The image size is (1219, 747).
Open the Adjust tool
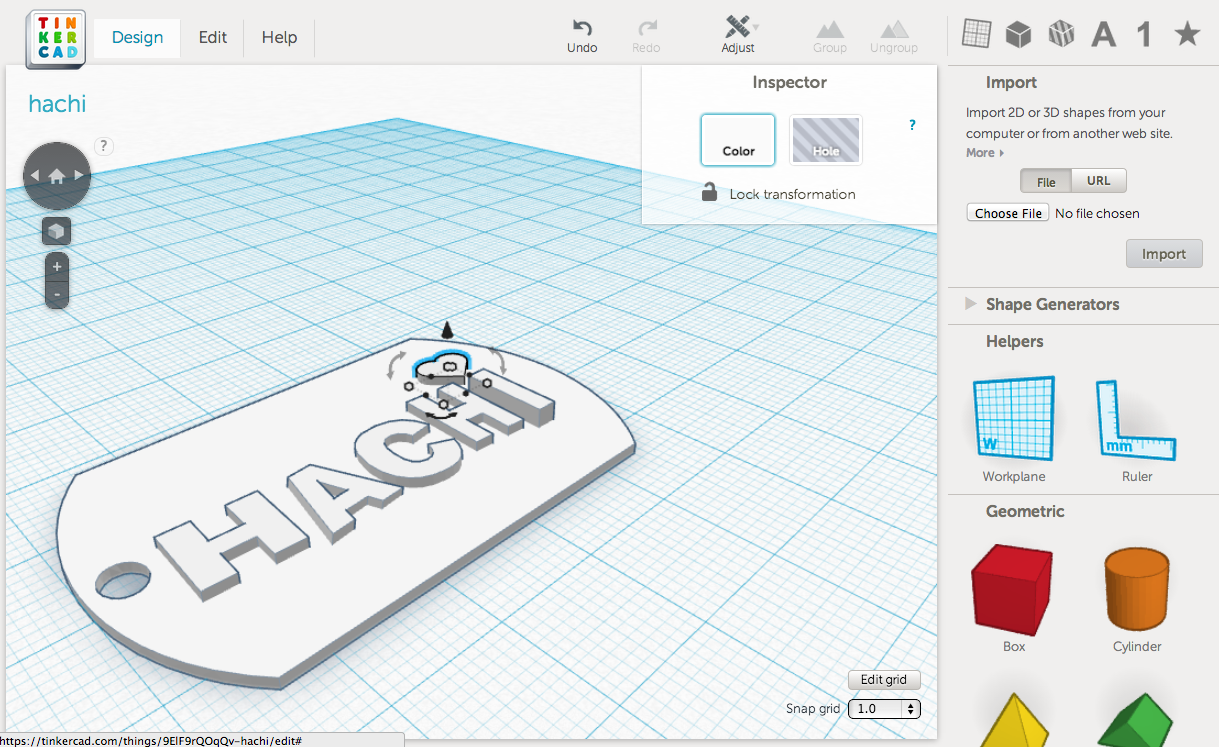click(x=738, y=28)
